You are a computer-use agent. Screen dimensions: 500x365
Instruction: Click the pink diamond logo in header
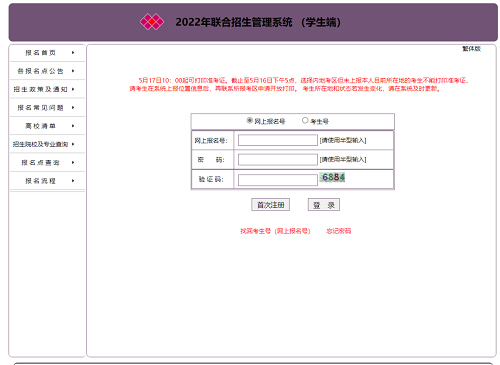[x=152, y=22]
